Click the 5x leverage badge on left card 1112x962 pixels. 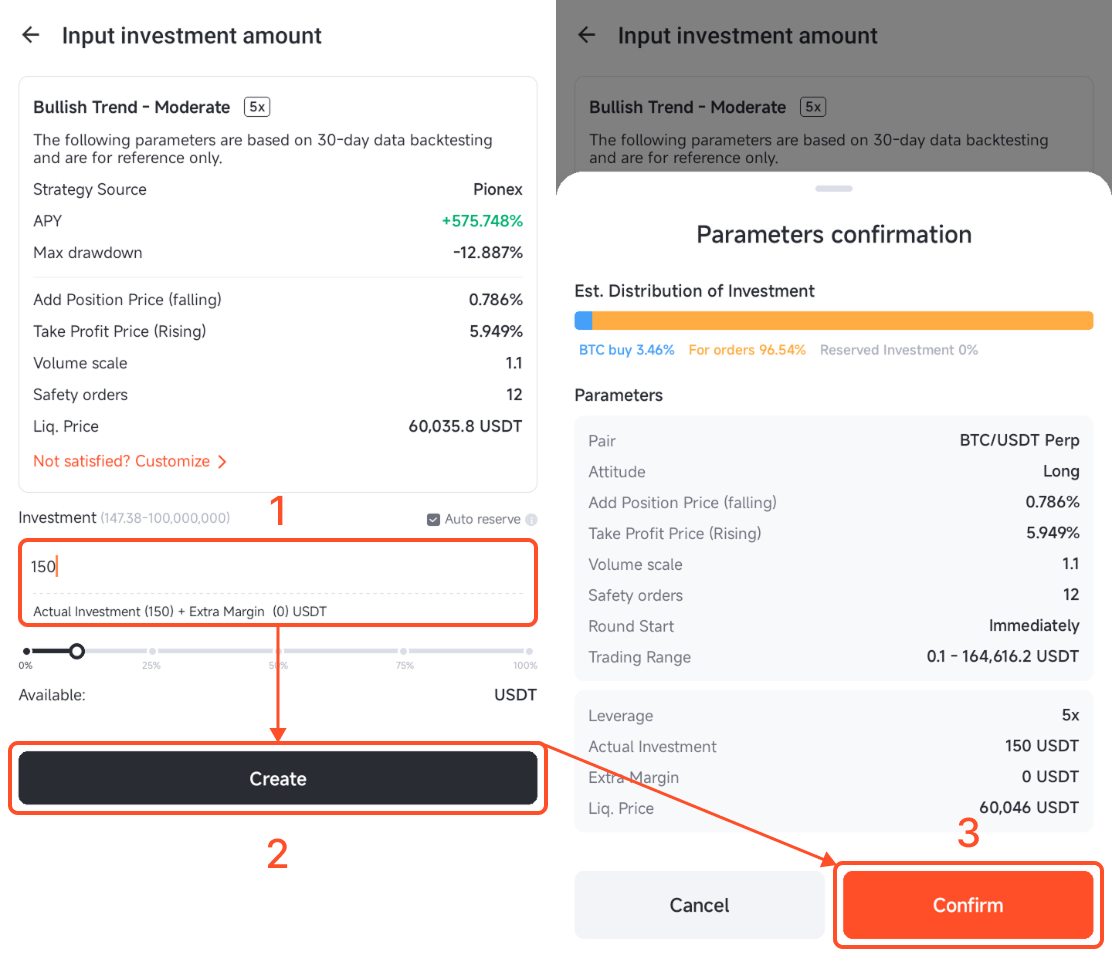click(x=257, y=107)
